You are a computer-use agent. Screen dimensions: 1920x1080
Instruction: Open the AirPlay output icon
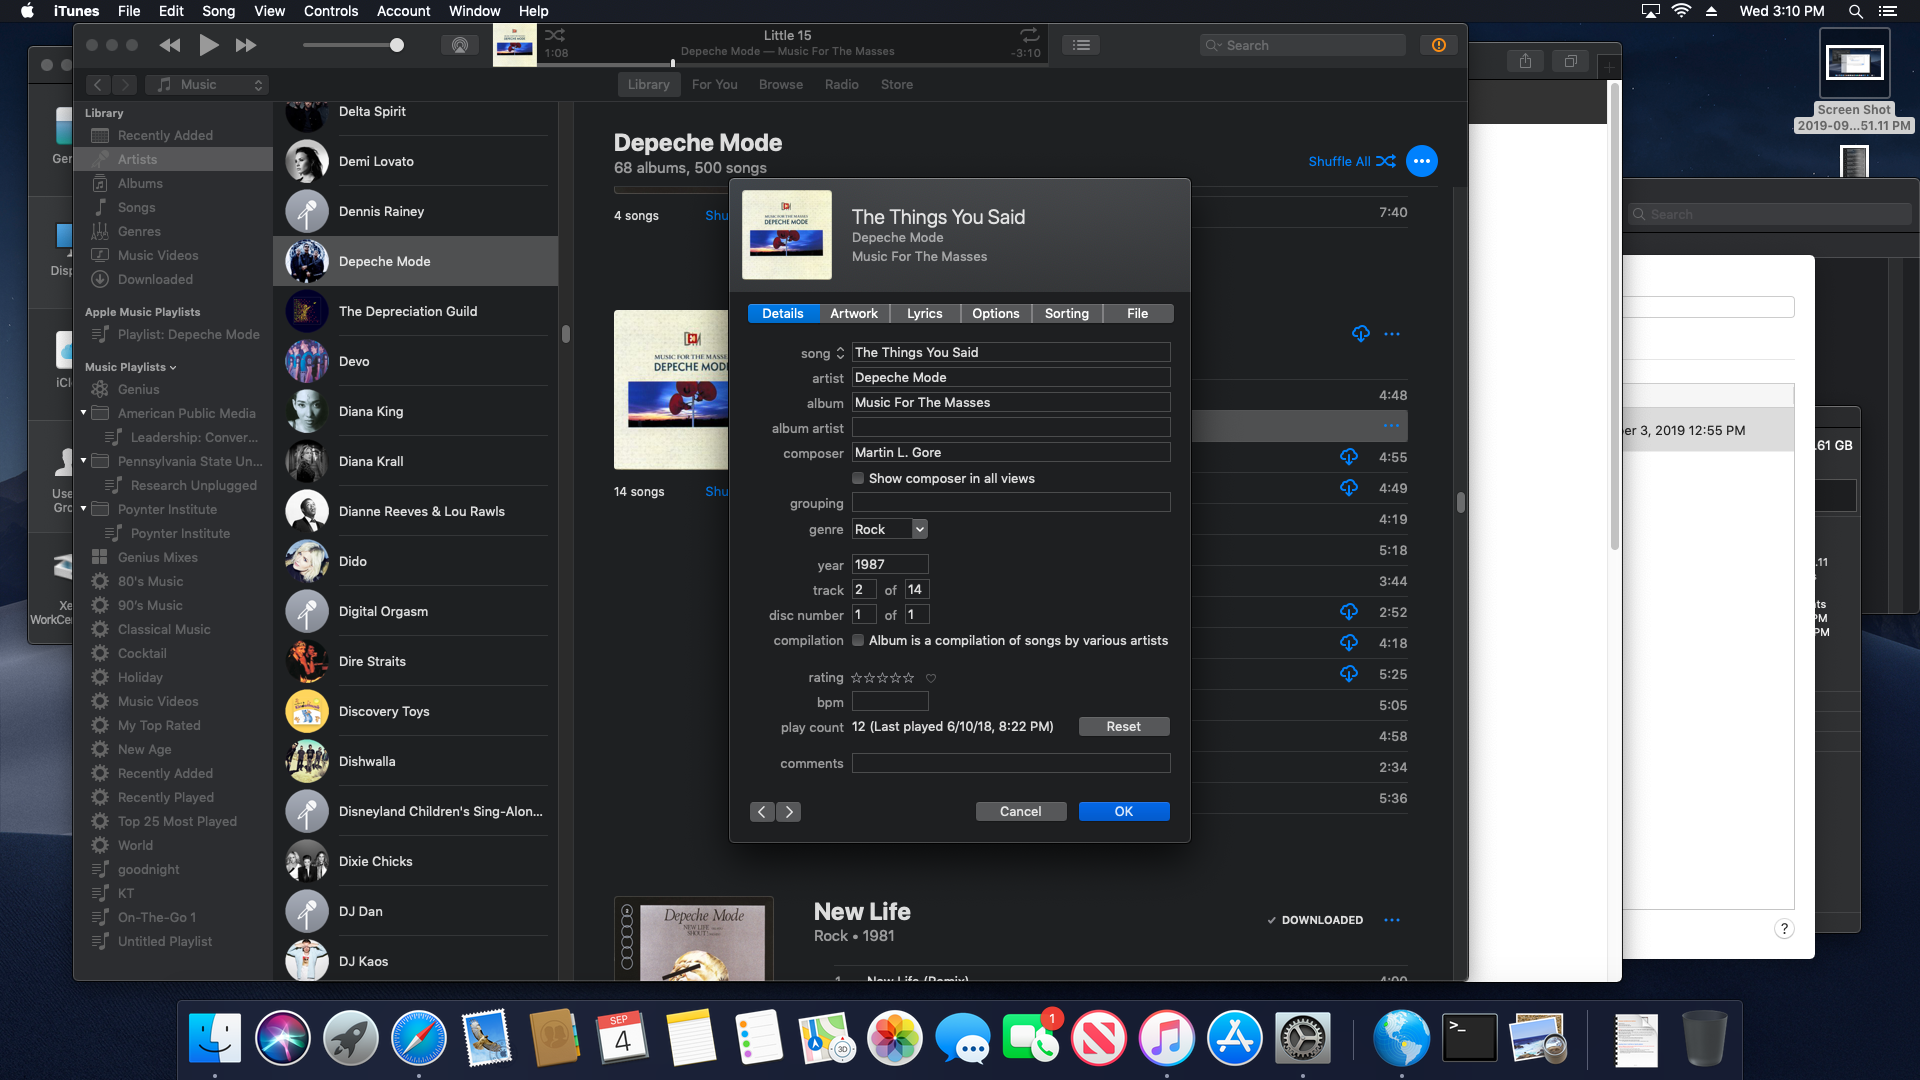[460, 45]
